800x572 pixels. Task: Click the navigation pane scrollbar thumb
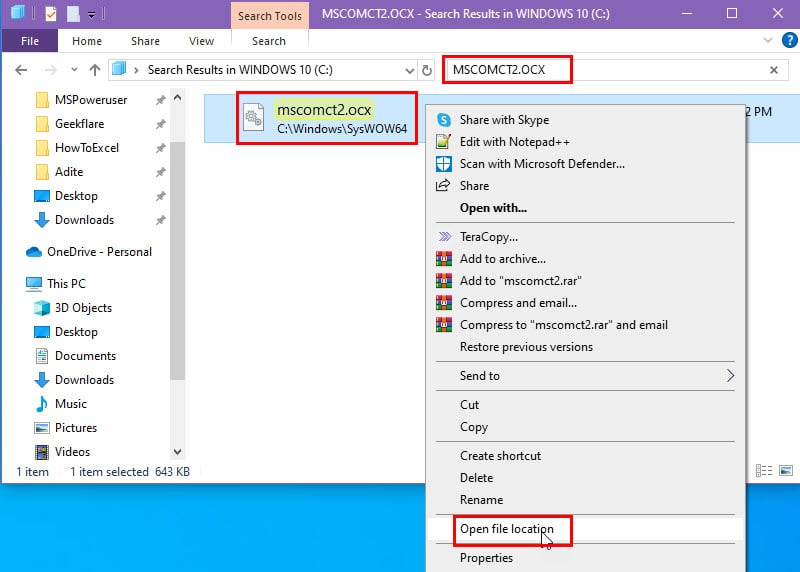tap(178, 260)
